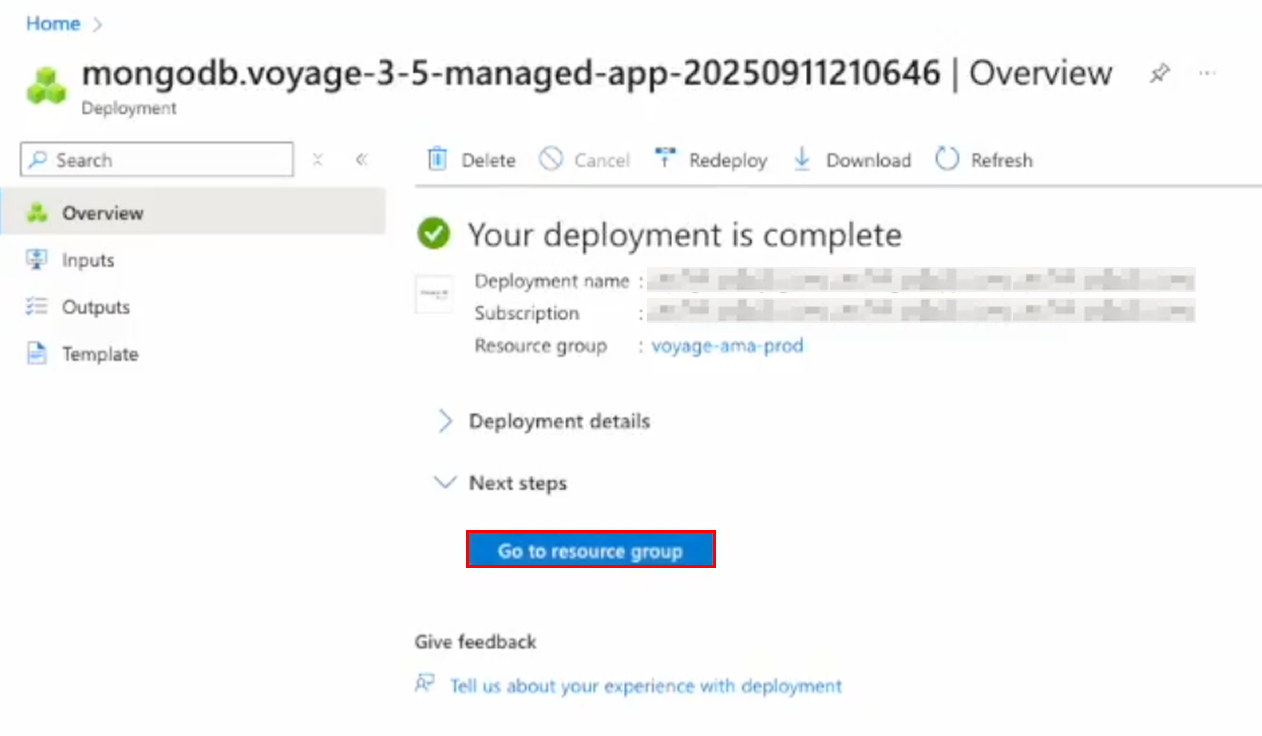Click the publisher logo thumbnail
Viewport: 1262px width, 736px height.
434,294
